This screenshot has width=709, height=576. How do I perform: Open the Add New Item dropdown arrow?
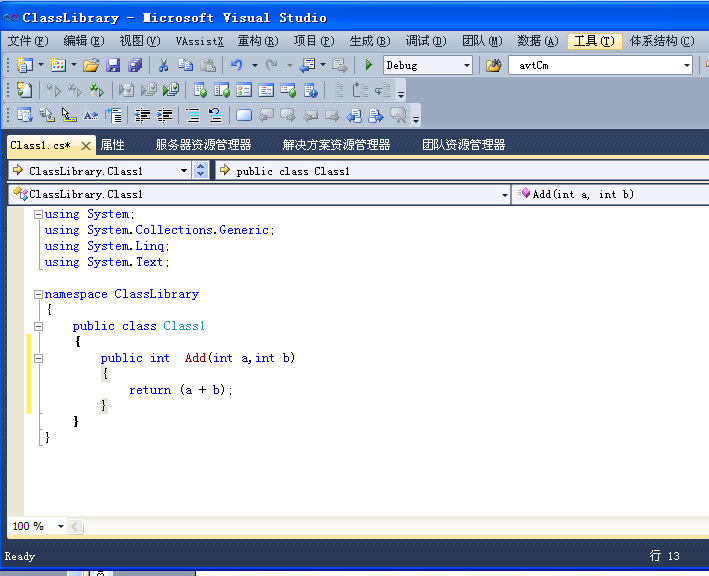[74, 66]
